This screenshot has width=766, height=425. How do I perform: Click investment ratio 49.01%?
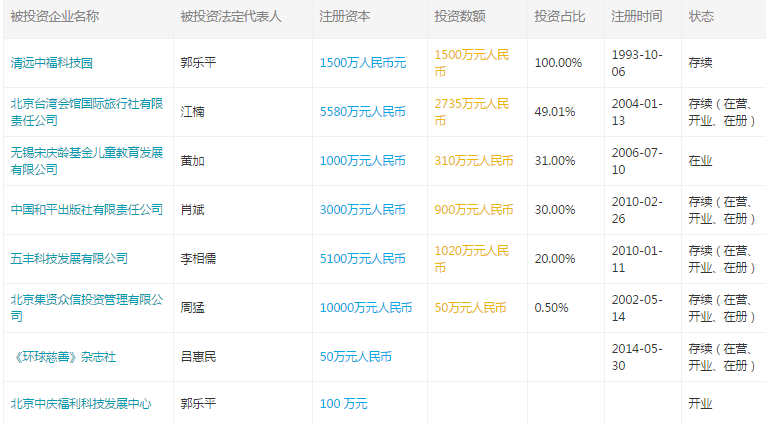point(554,112)
